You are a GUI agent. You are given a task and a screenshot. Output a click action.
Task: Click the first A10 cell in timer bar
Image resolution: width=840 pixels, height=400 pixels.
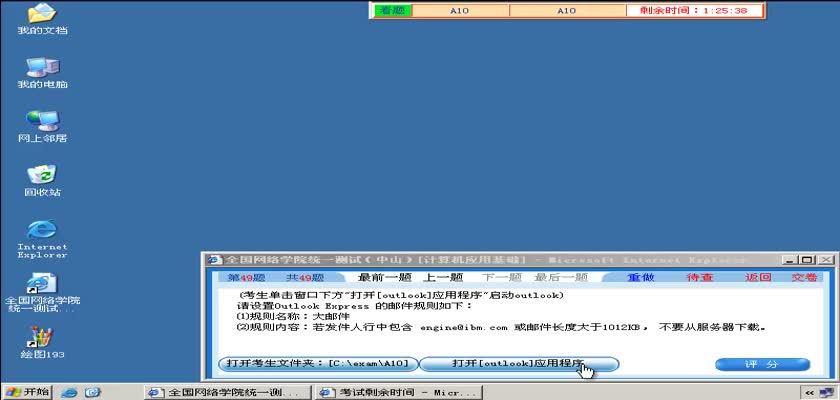pyautogui.click(x=460, y=11)
